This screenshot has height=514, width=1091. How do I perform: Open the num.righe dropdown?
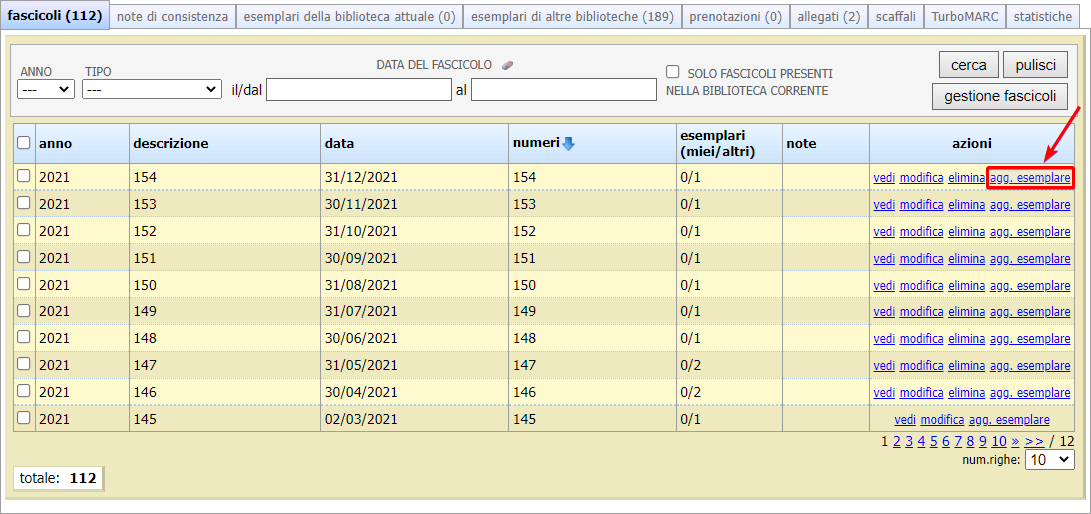tap(1051, 460)
